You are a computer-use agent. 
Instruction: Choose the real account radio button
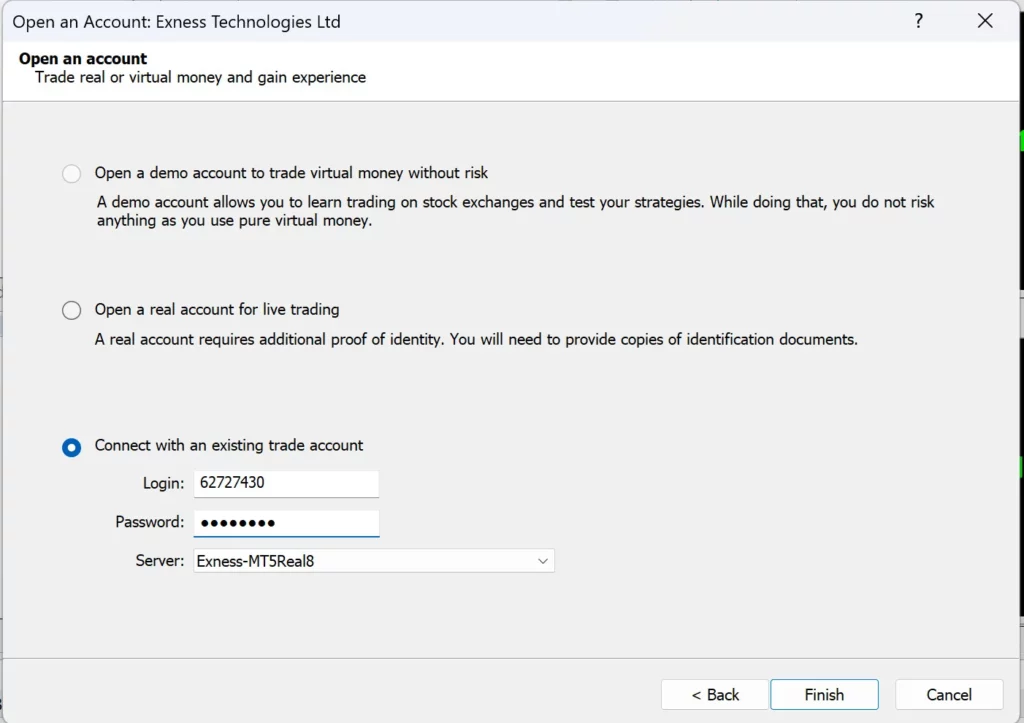(x=72, y=310)
